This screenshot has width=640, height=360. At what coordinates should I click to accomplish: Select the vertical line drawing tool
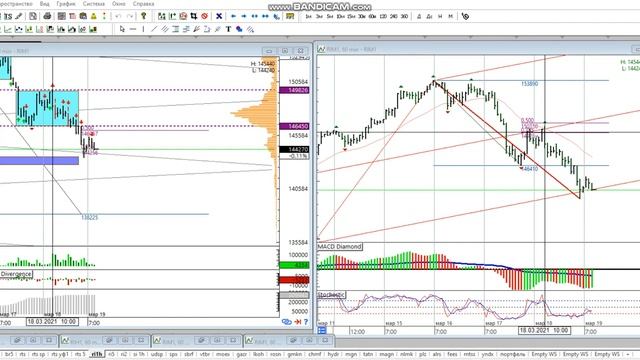[x=143, y=29]
